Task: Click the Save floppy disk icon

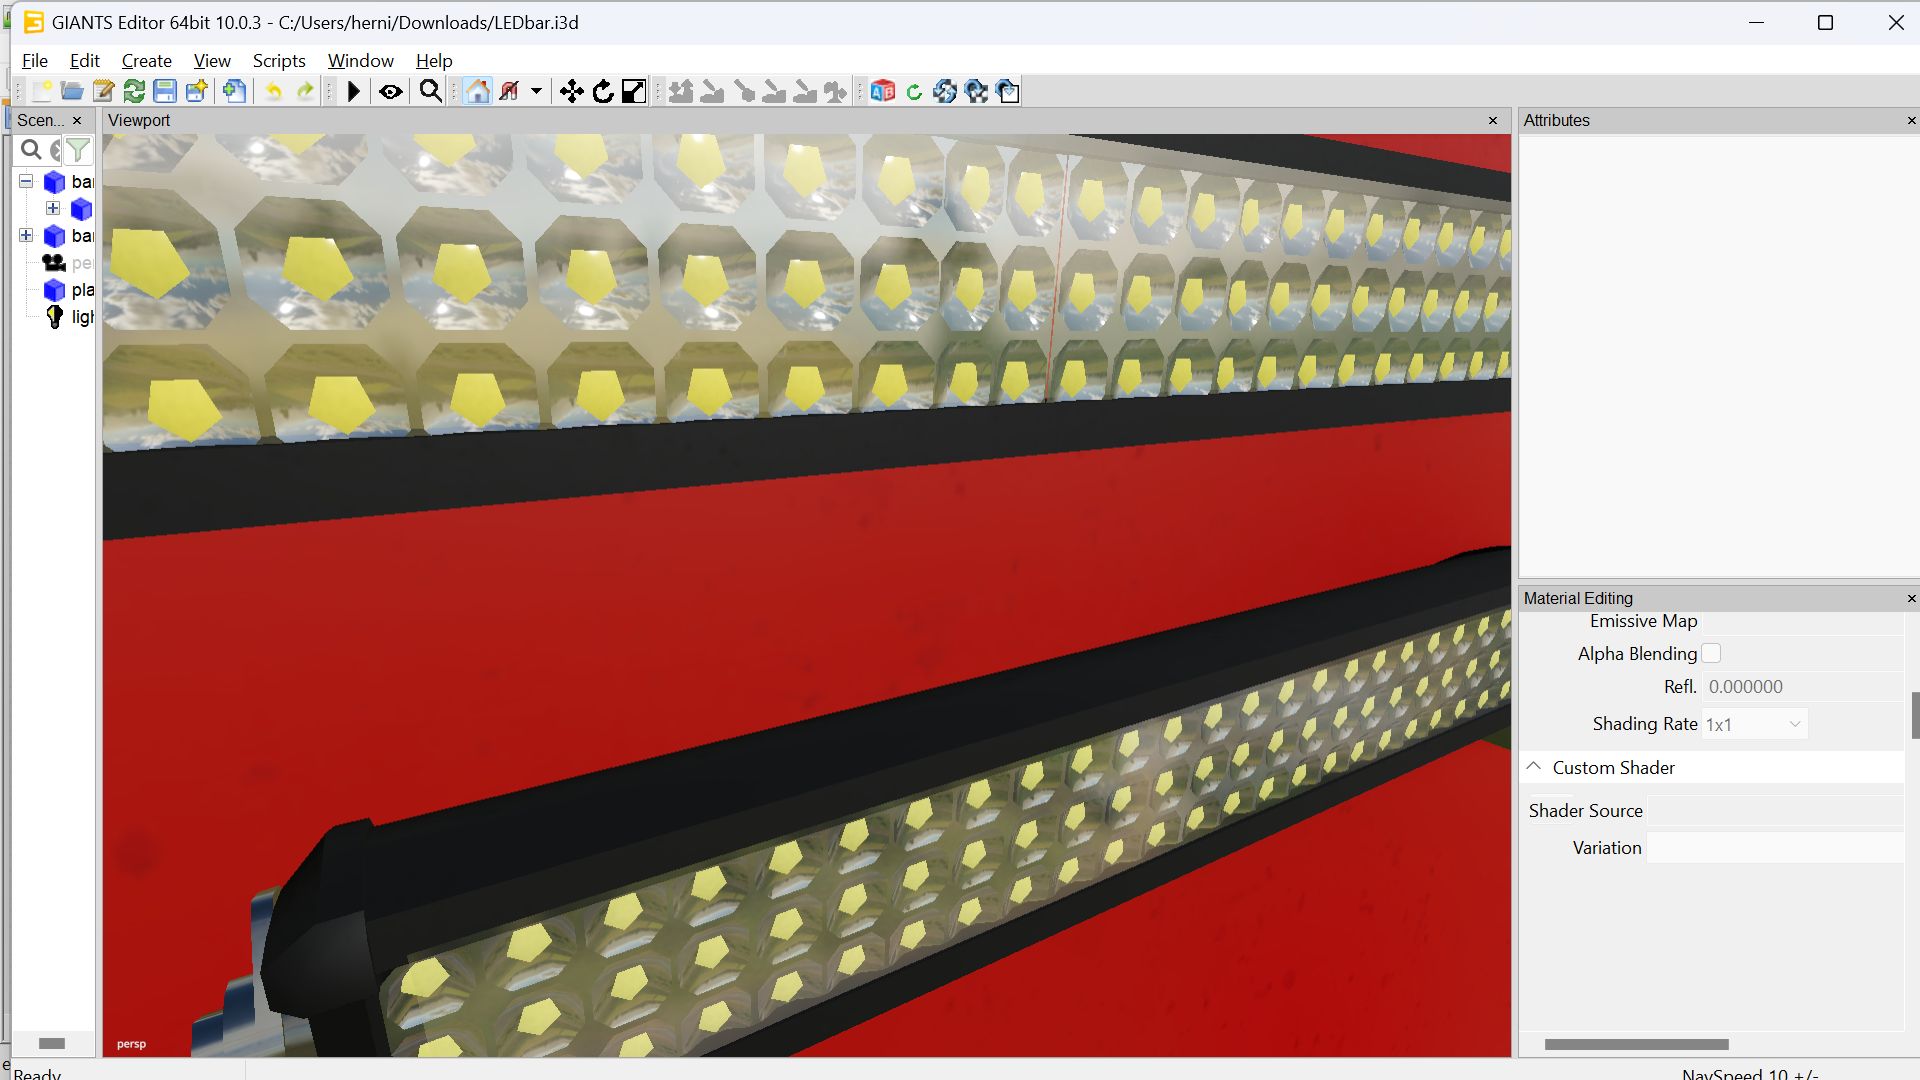Action: pos(165,92)
